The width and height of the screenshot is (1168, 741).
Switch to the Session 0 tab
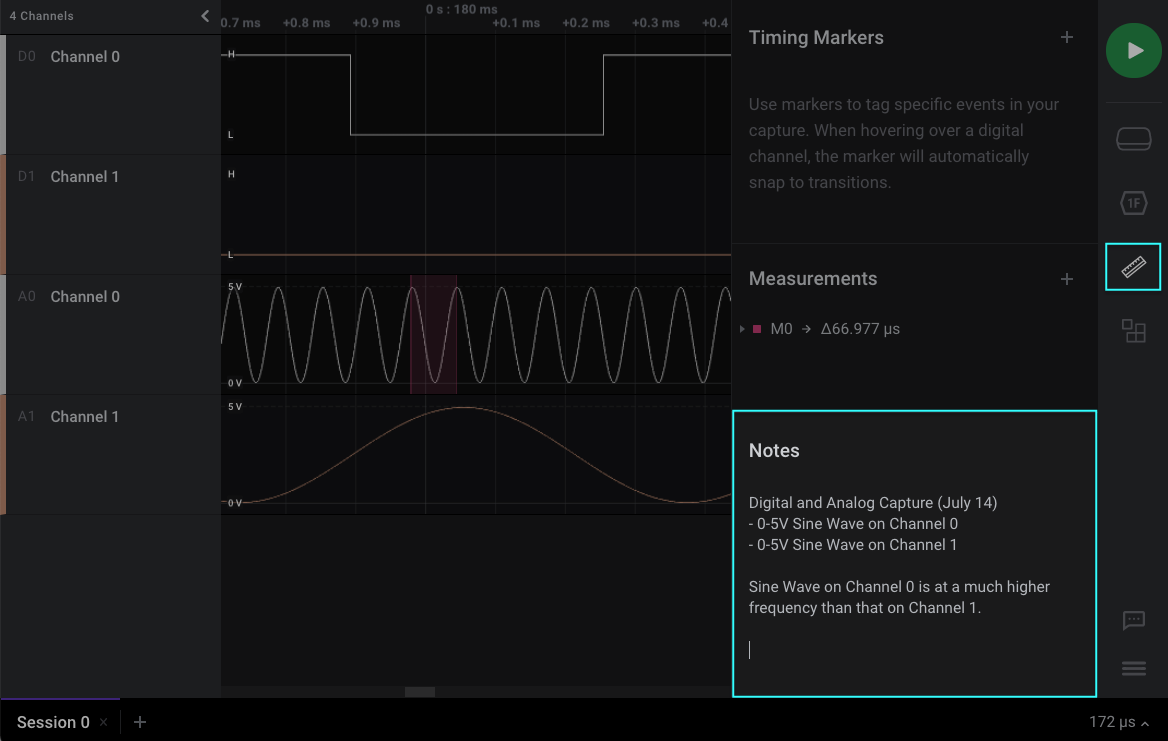point(53,722)
